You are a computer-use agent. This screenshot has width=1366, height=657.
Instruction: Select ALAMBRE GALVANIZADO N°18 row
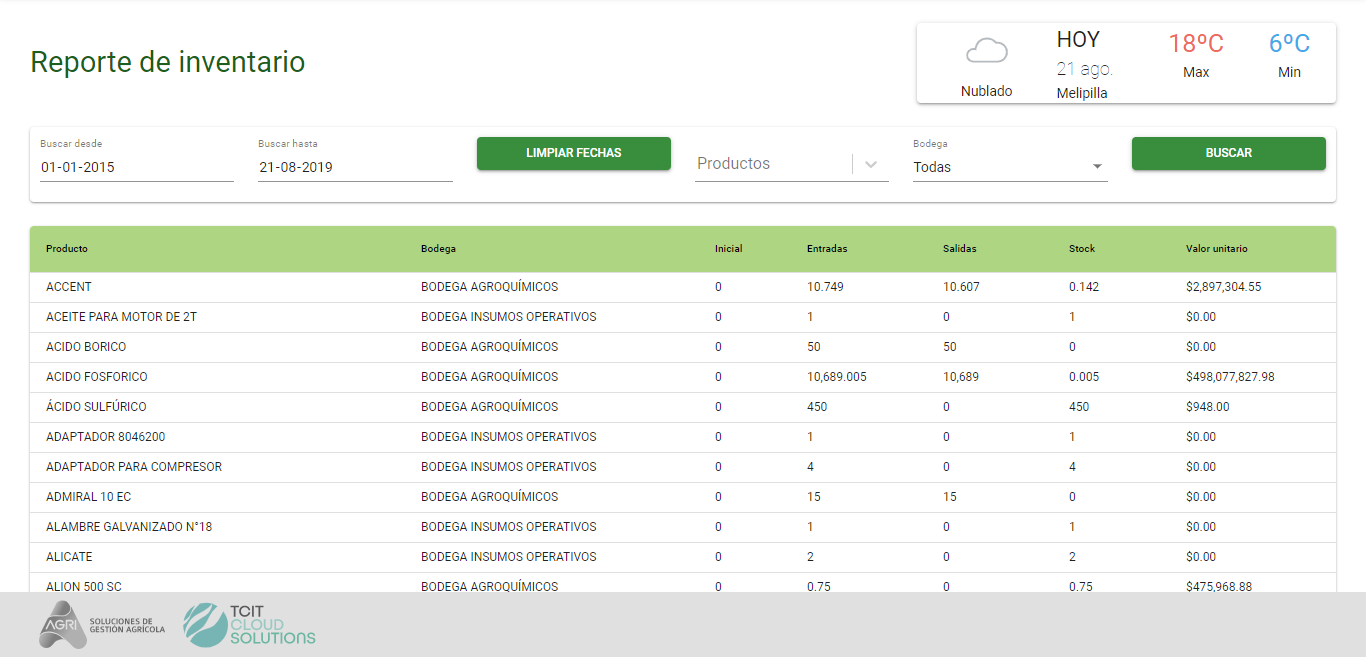pos(683,527)
